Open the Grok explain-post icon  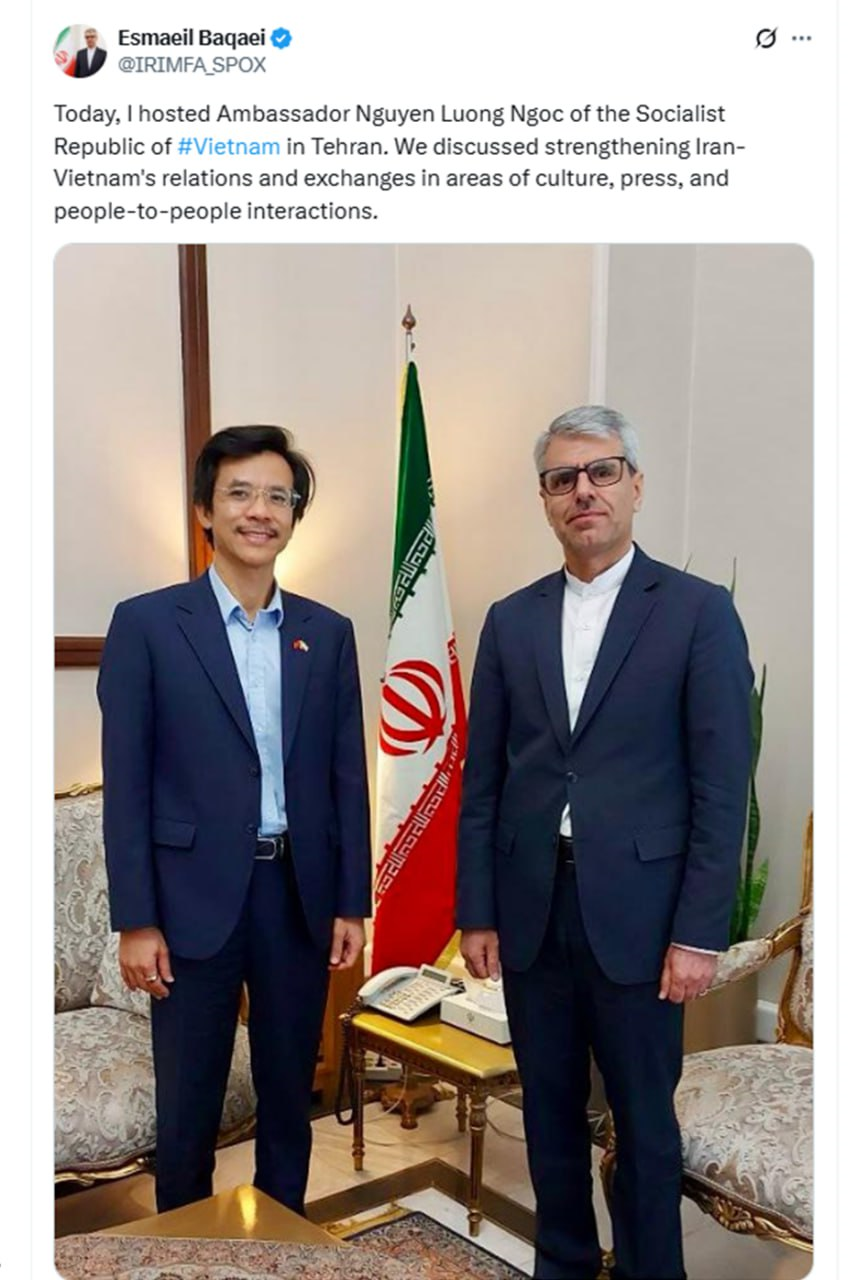(766, 38)
